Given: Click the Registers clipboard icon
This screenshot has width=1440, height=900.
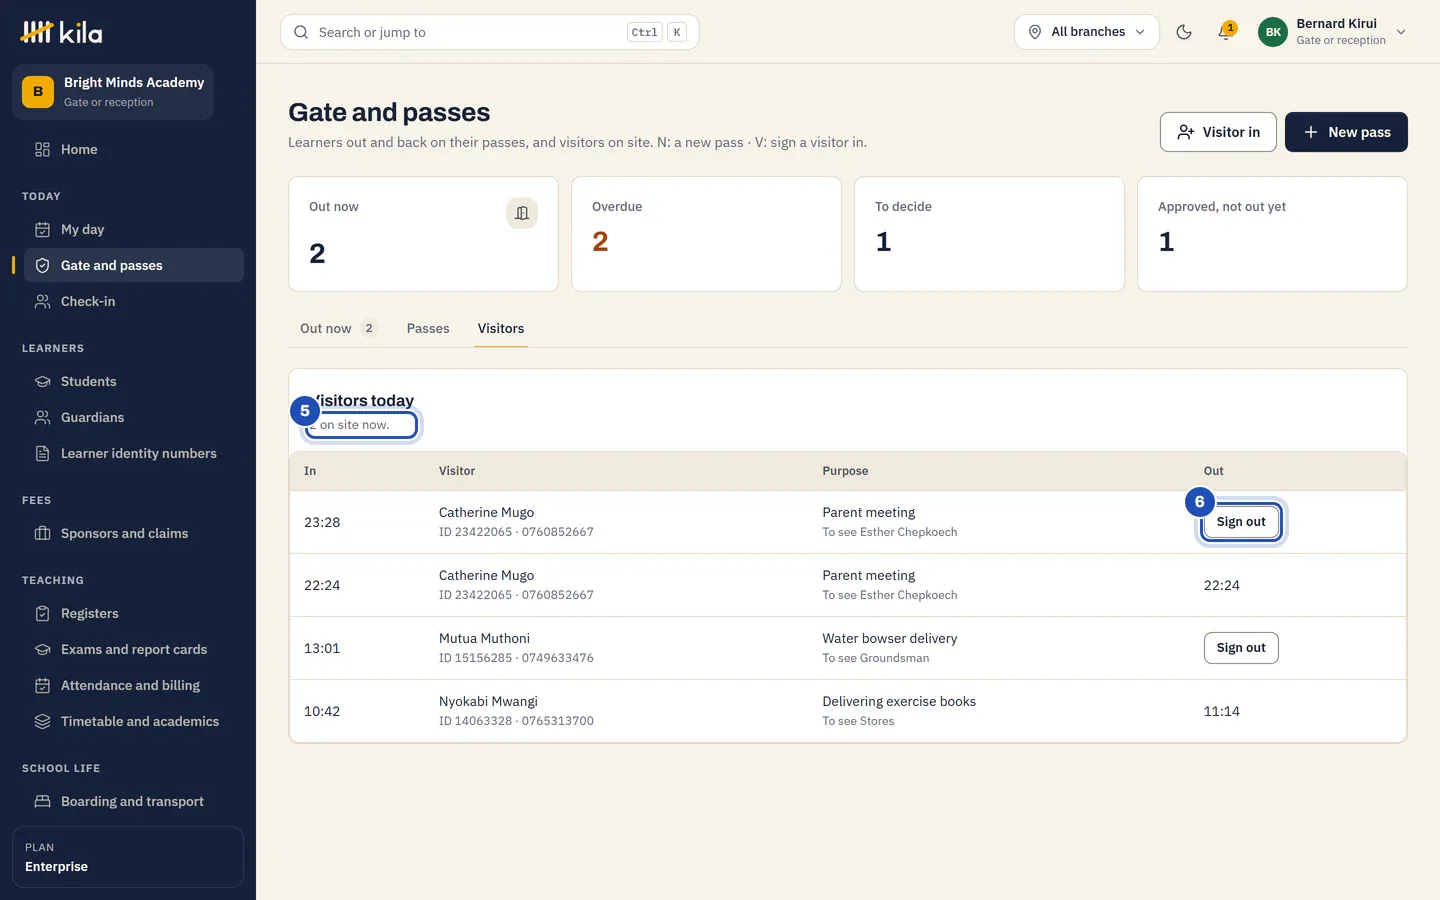Looking at the screenshot, I should pyautogui.click(x=42, y=613).
